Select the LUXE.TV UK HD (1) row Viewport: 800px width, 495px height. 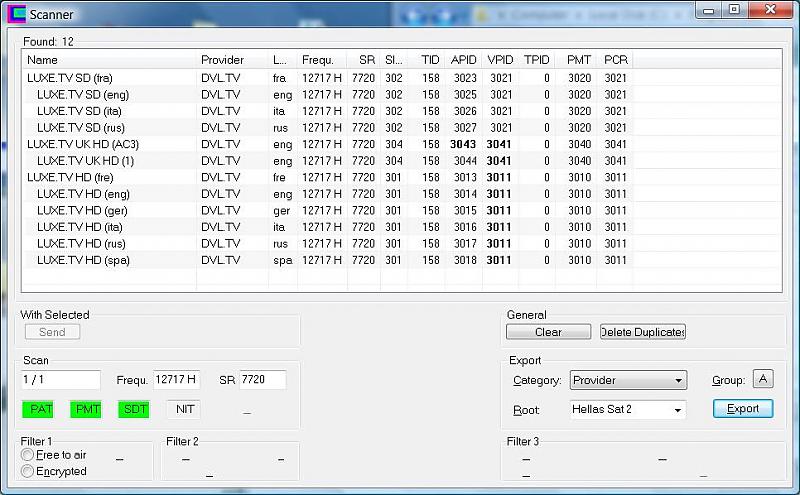pyautogui.click(x=328, y=161)
